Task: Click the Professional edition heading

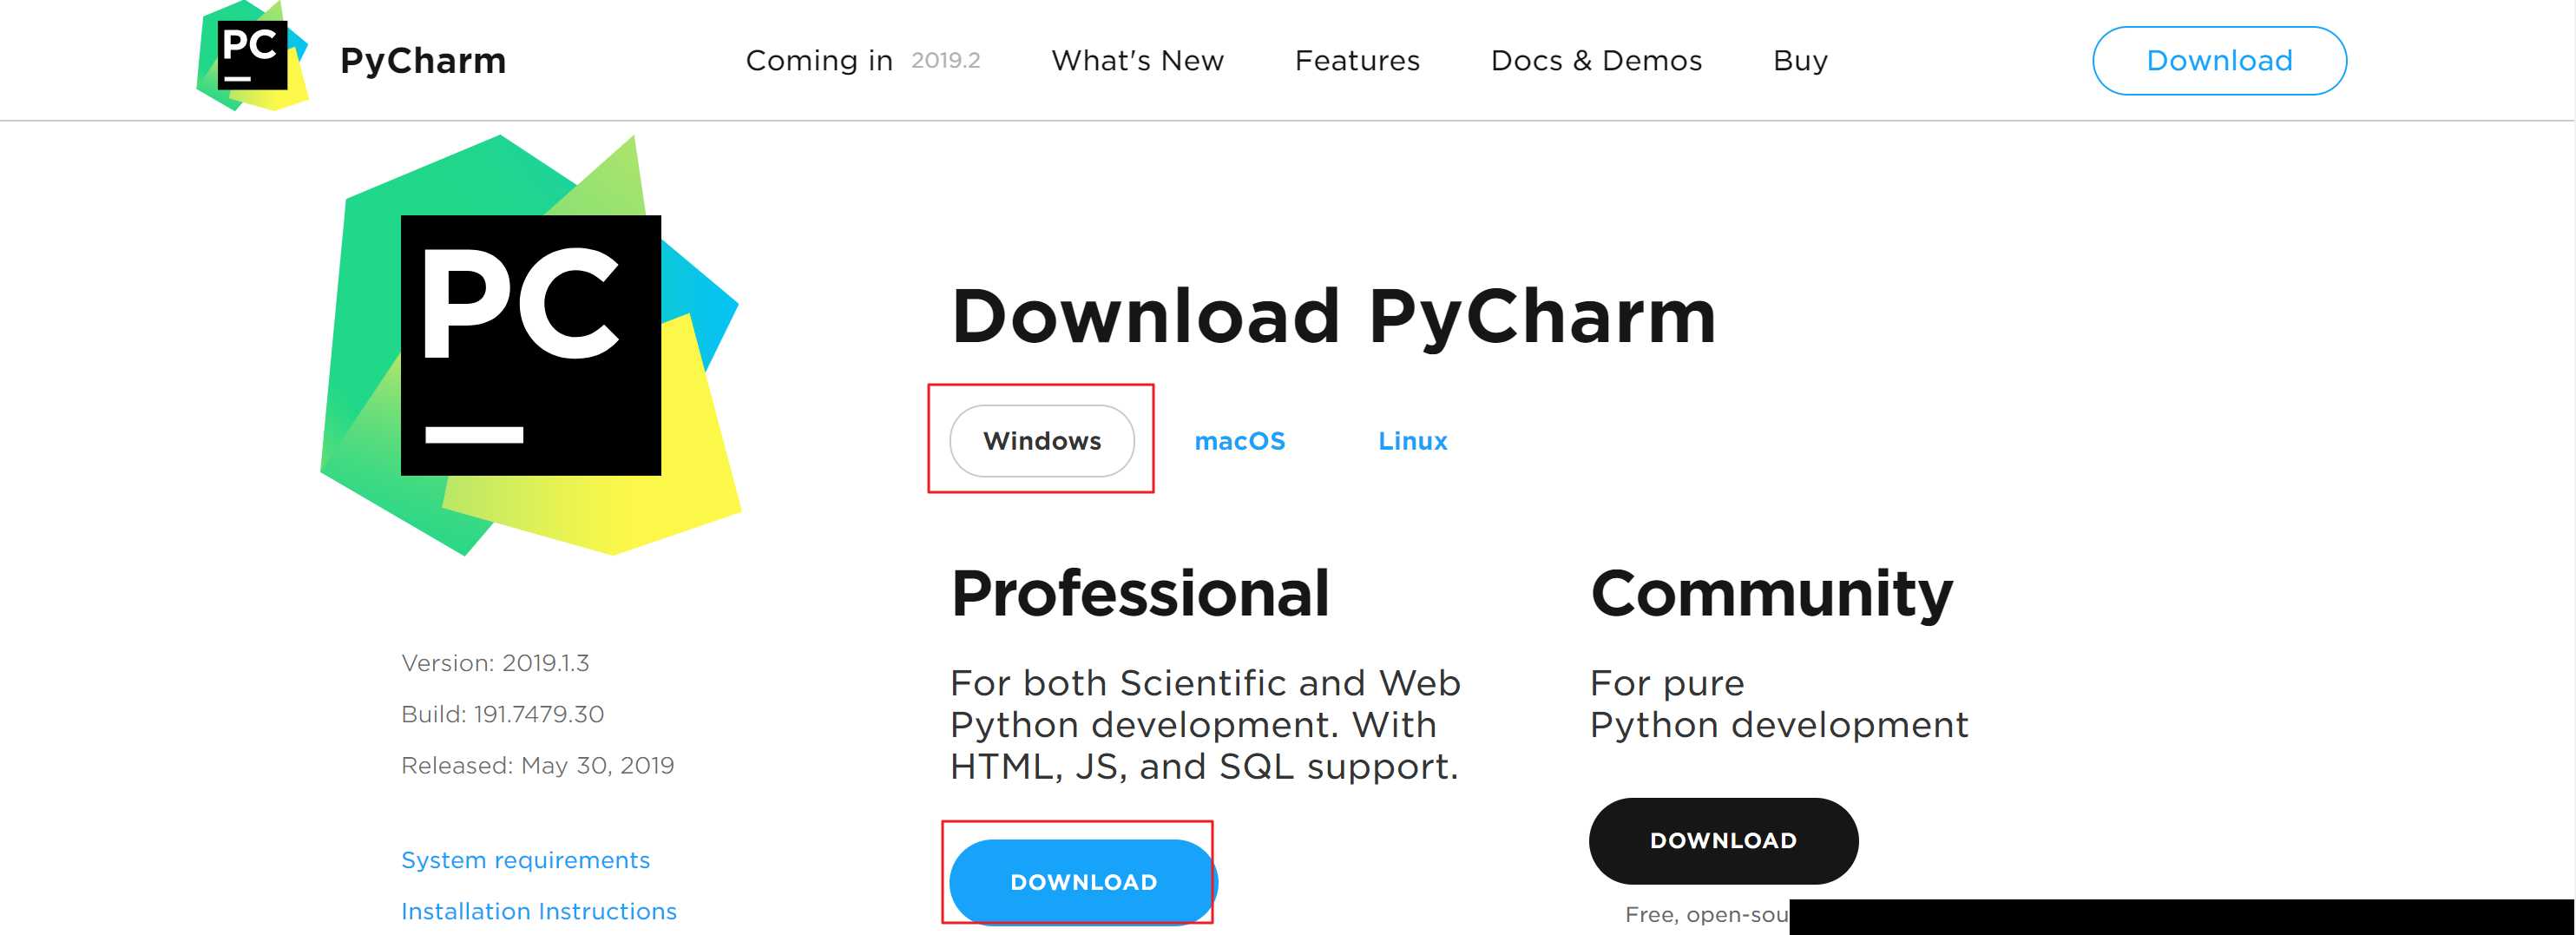Action: (x=1140, y=593)
